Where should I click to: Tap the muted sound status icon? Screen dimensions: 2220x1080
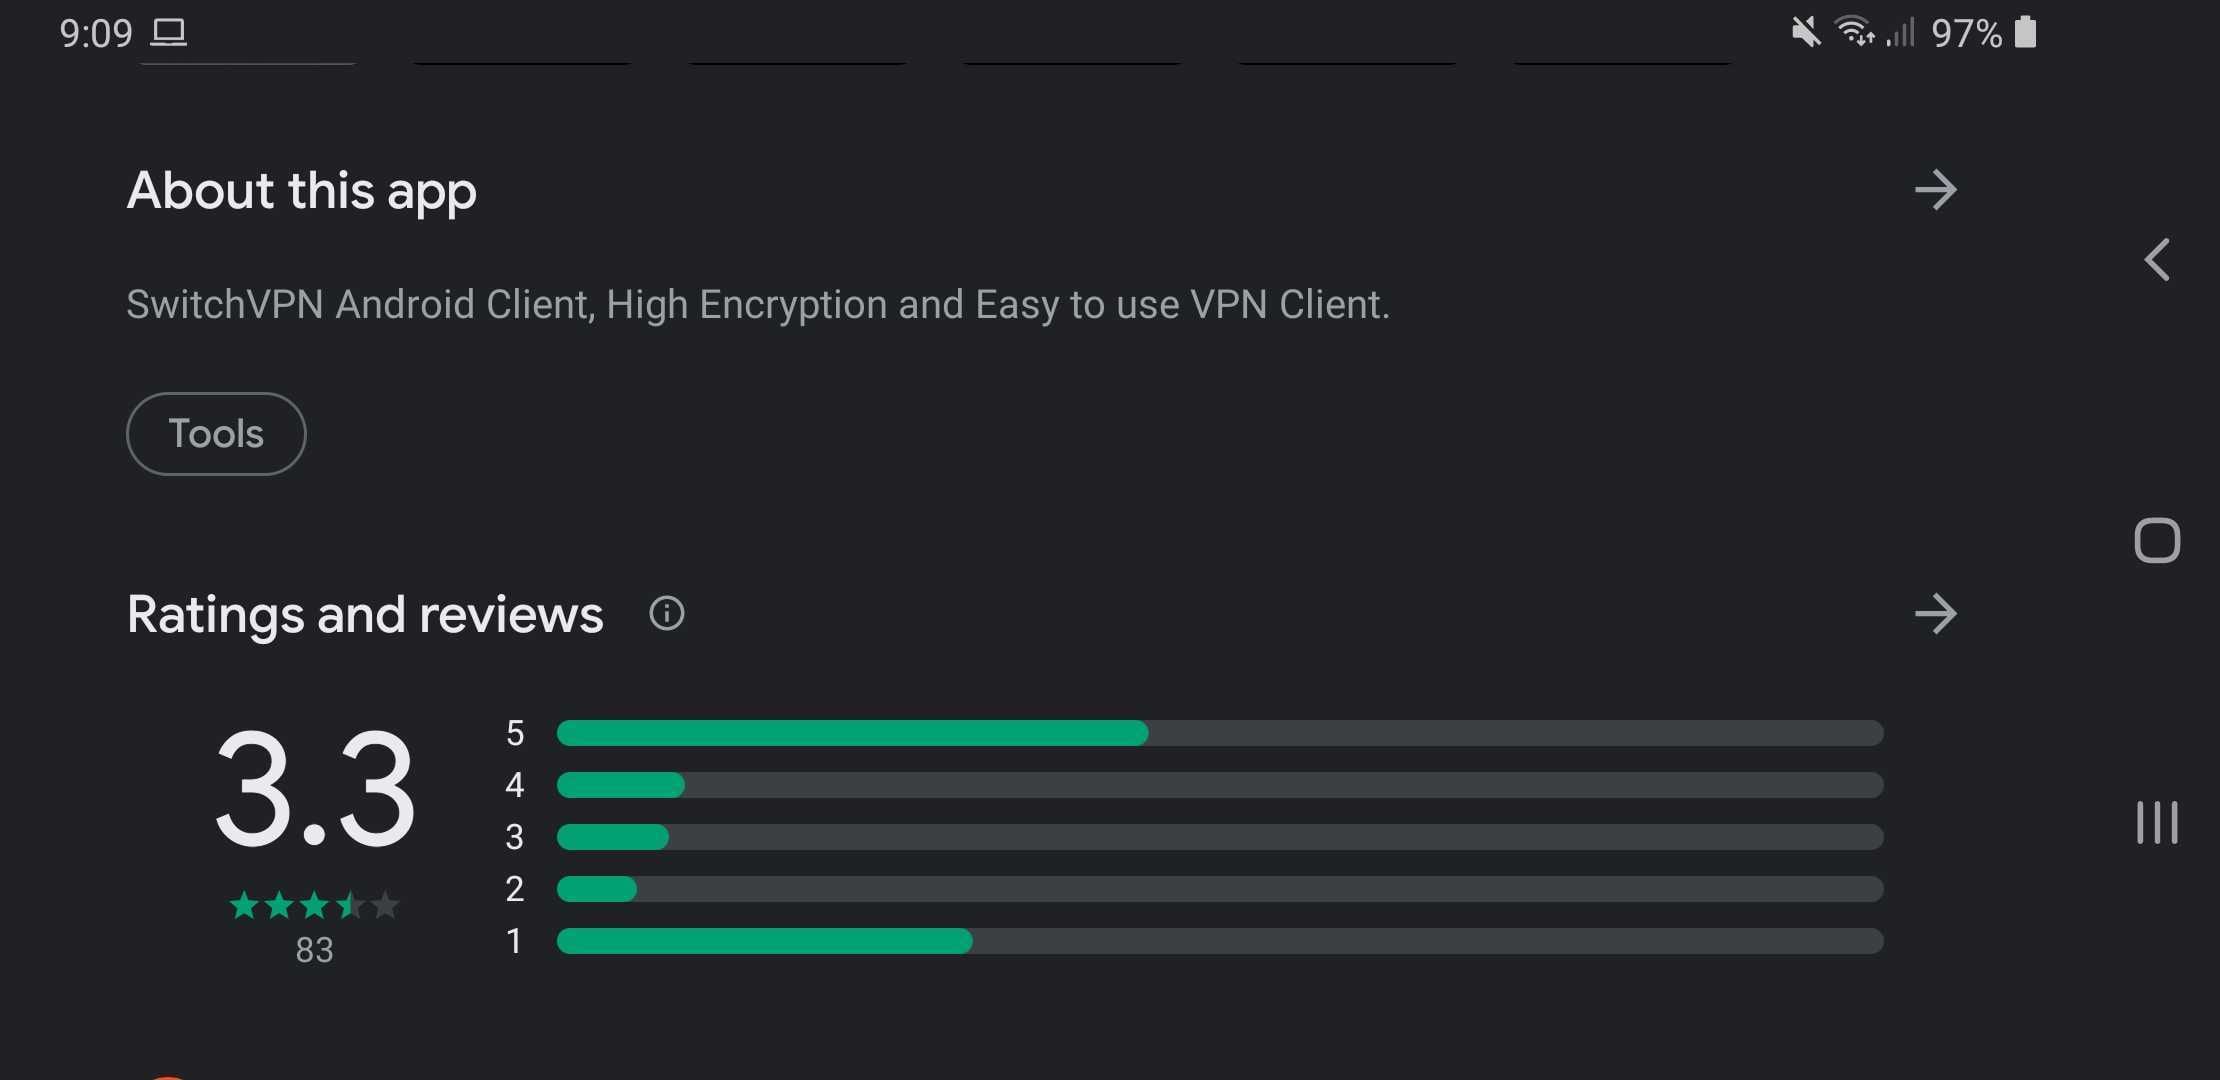click(x=1806, y=33)
